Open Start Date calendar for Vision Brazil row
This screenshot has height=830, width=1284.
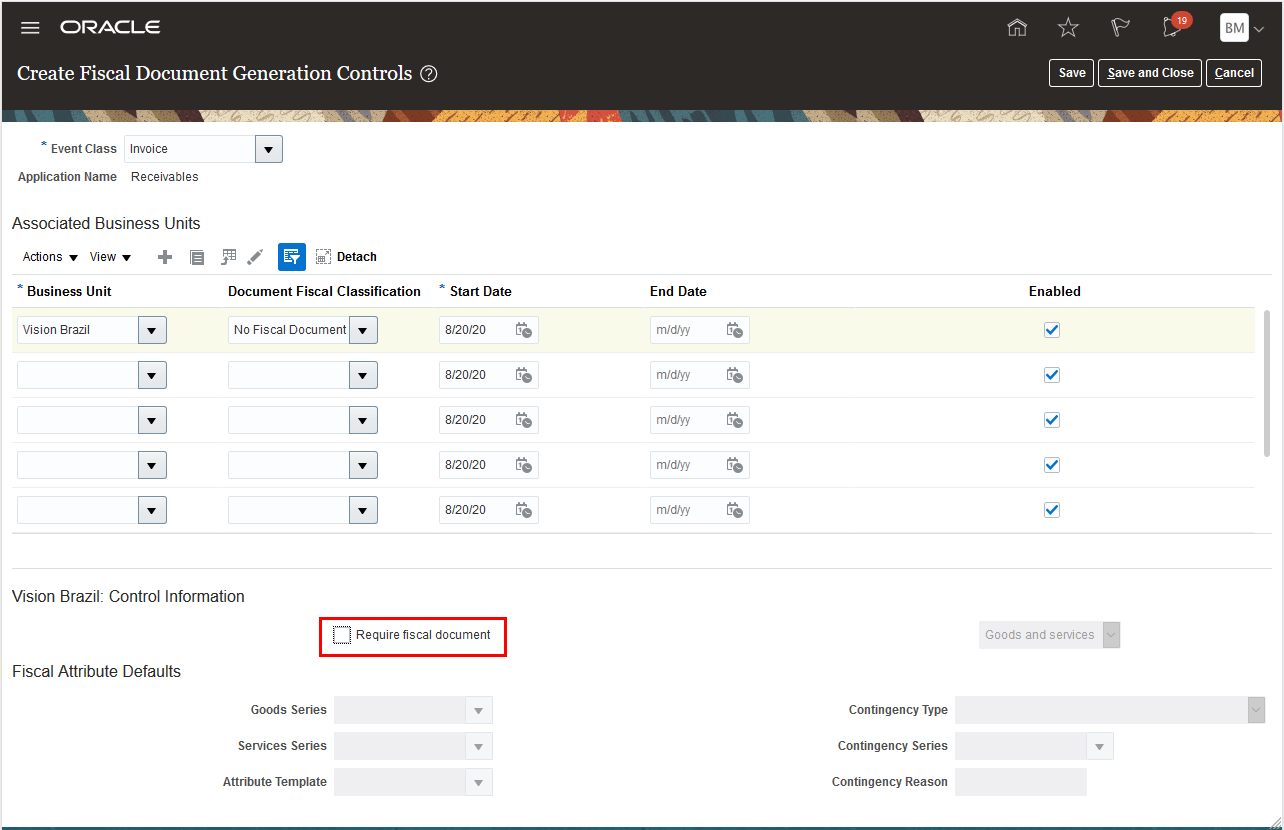tap(524, 330)
